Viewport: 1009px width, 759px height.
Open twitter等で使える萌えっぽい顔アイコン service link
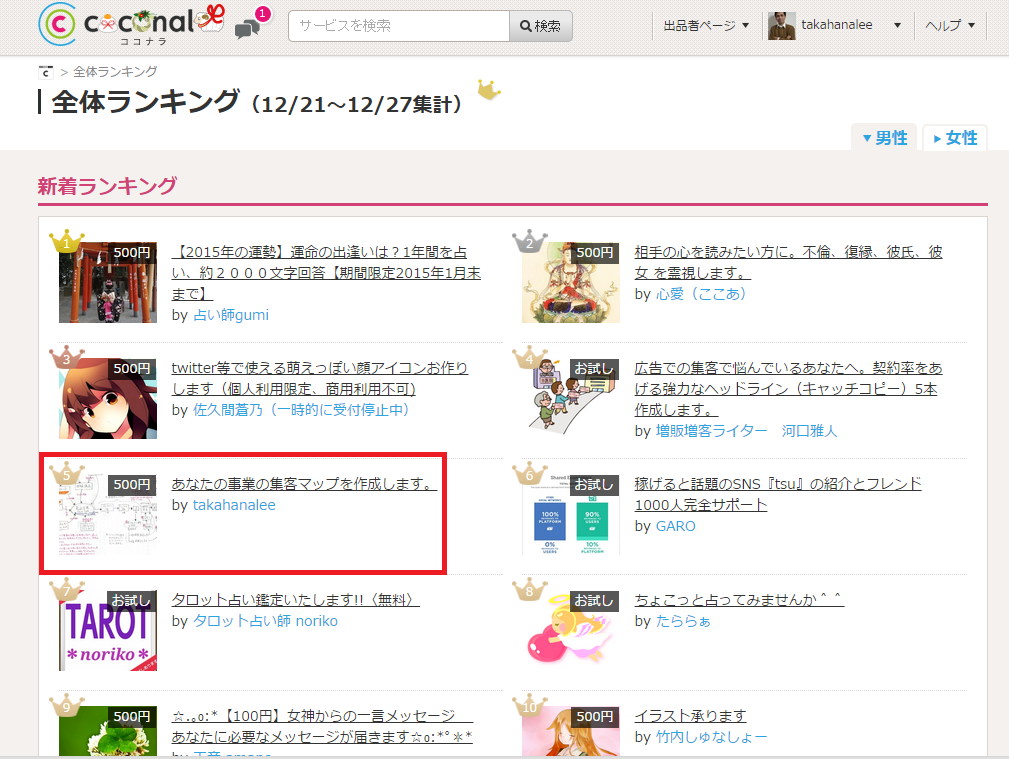[320, 378]
